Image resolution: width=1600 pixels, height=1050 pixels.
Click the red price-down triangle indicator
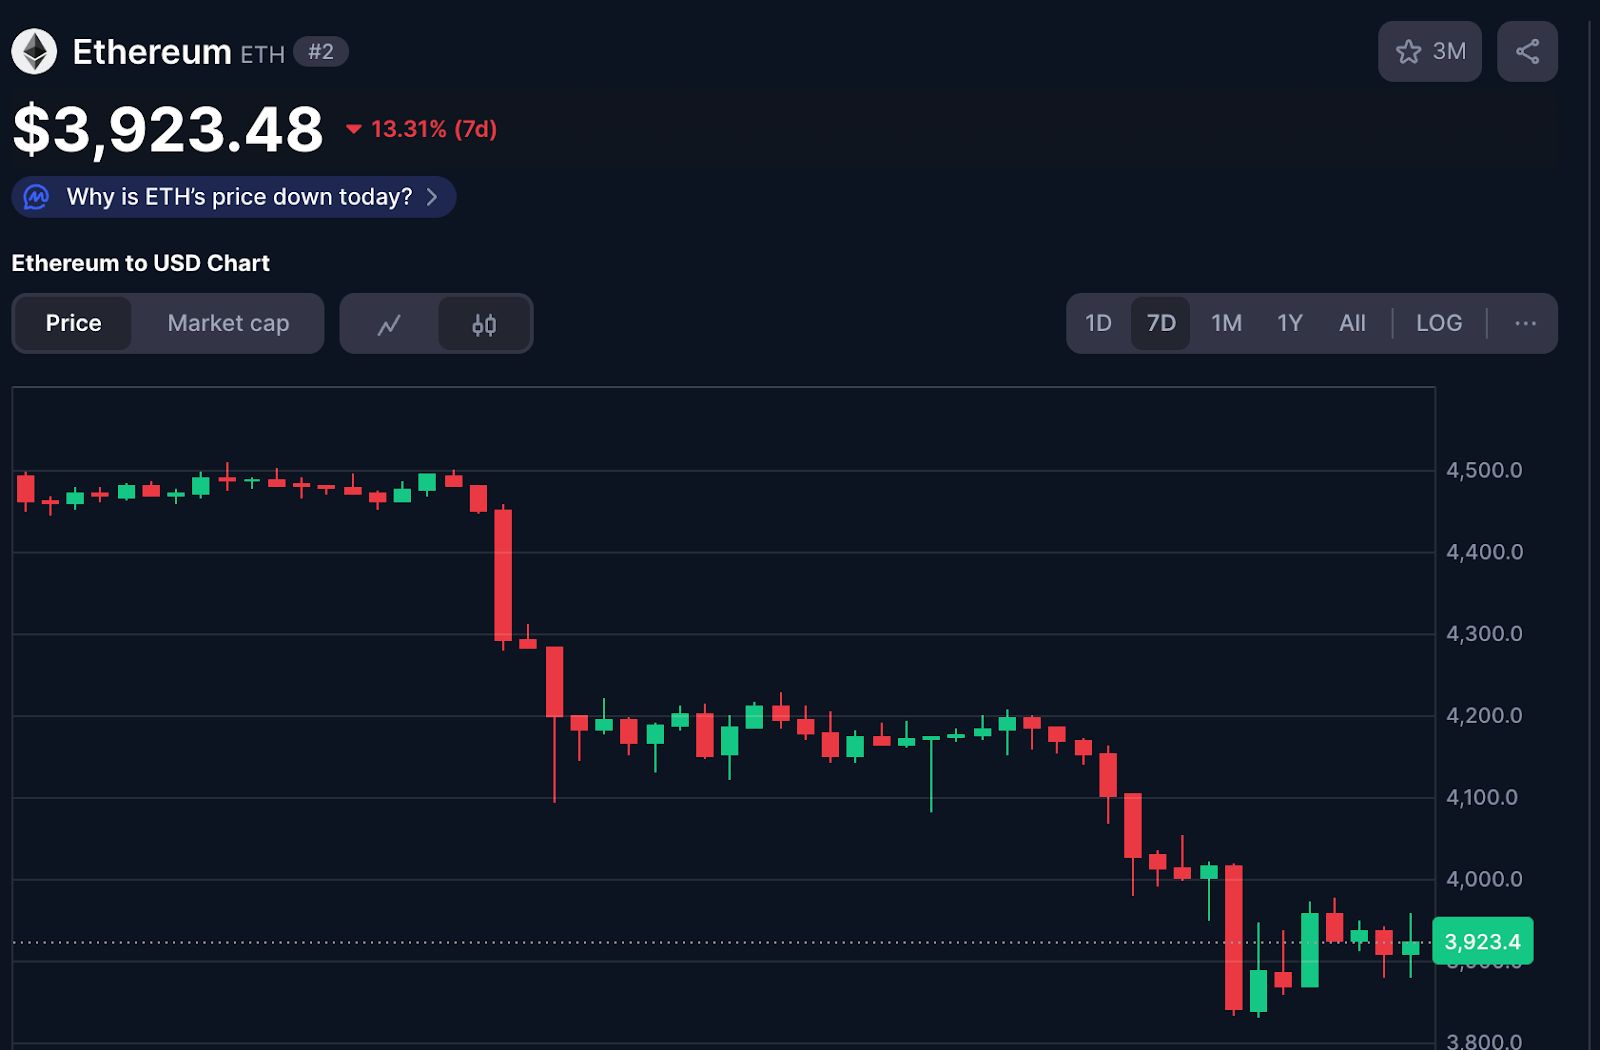pyautogui.click(x=353, y=129)
